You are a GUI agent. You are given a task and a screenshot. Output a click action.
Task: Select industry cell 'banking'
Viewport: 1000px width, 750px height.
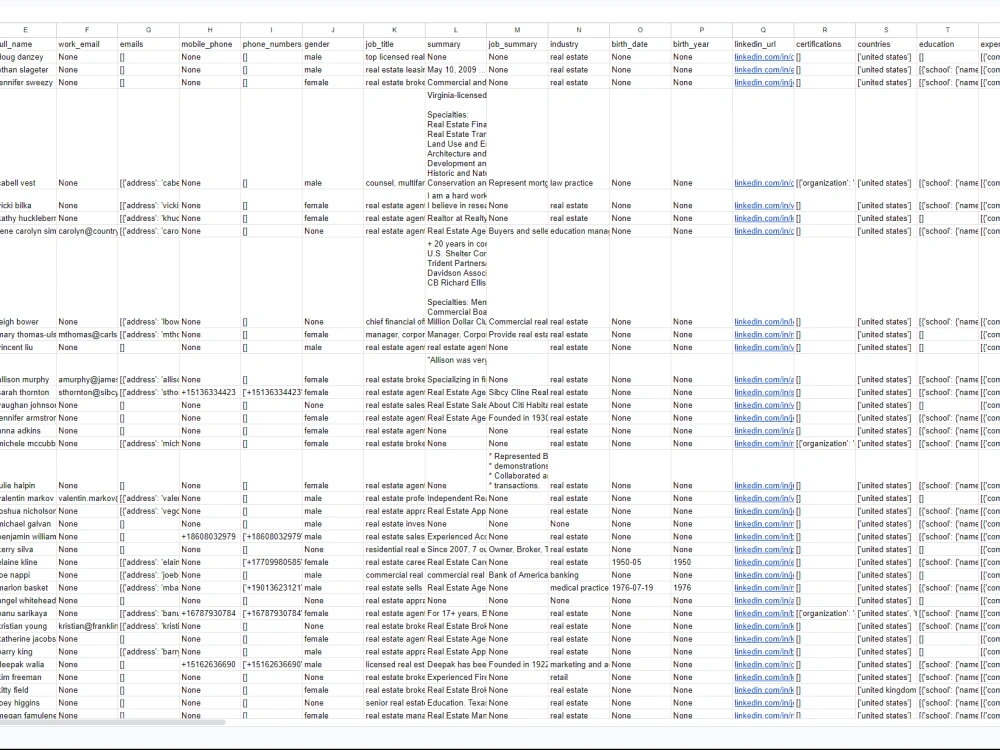(578, 575)
